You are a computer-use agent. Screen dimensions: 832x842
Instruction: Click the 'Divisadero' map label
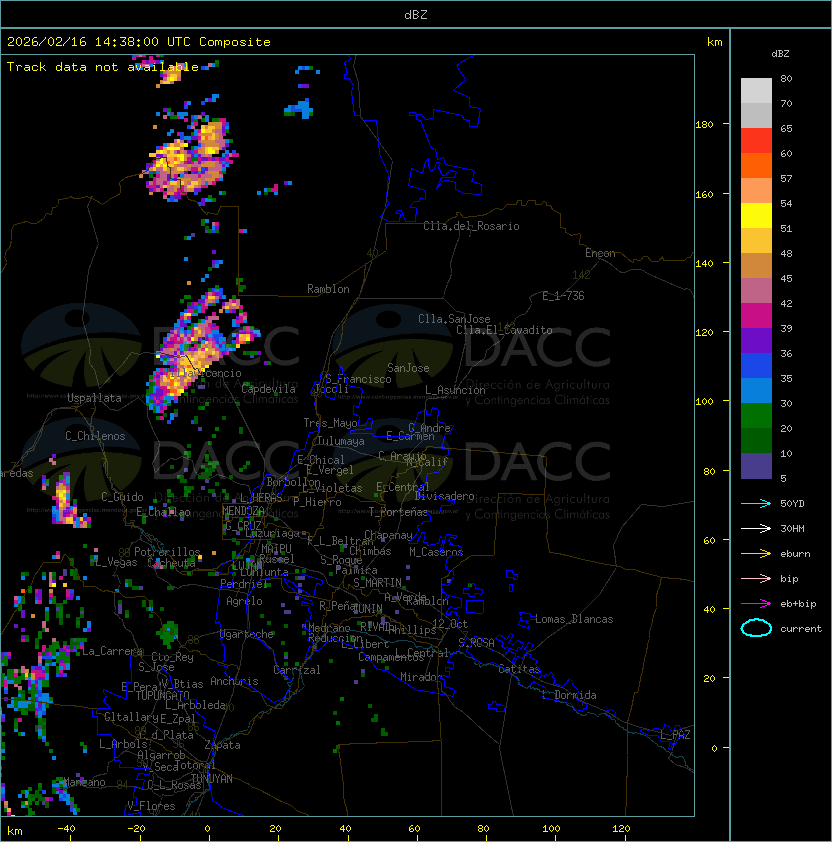point(444,496)
